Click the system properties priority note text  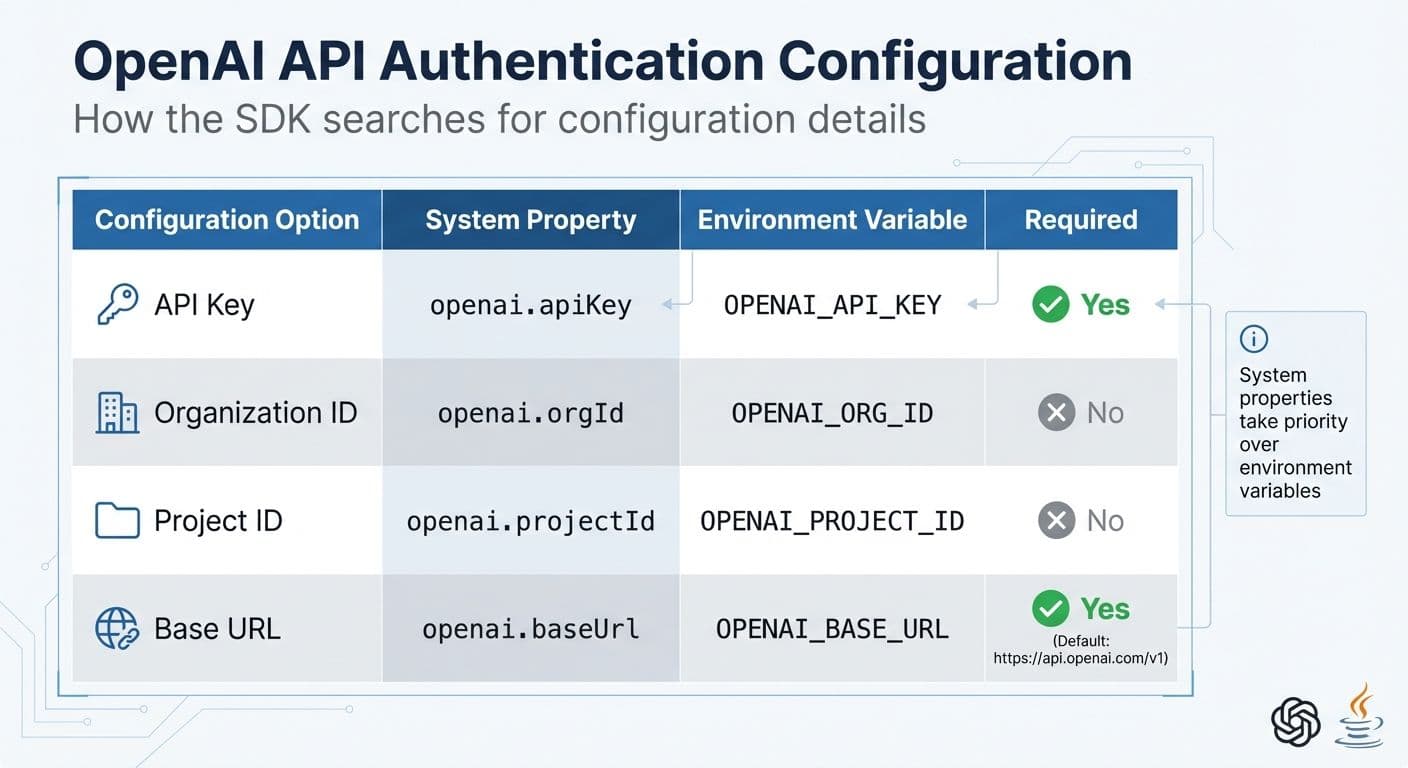[1295, 432]
